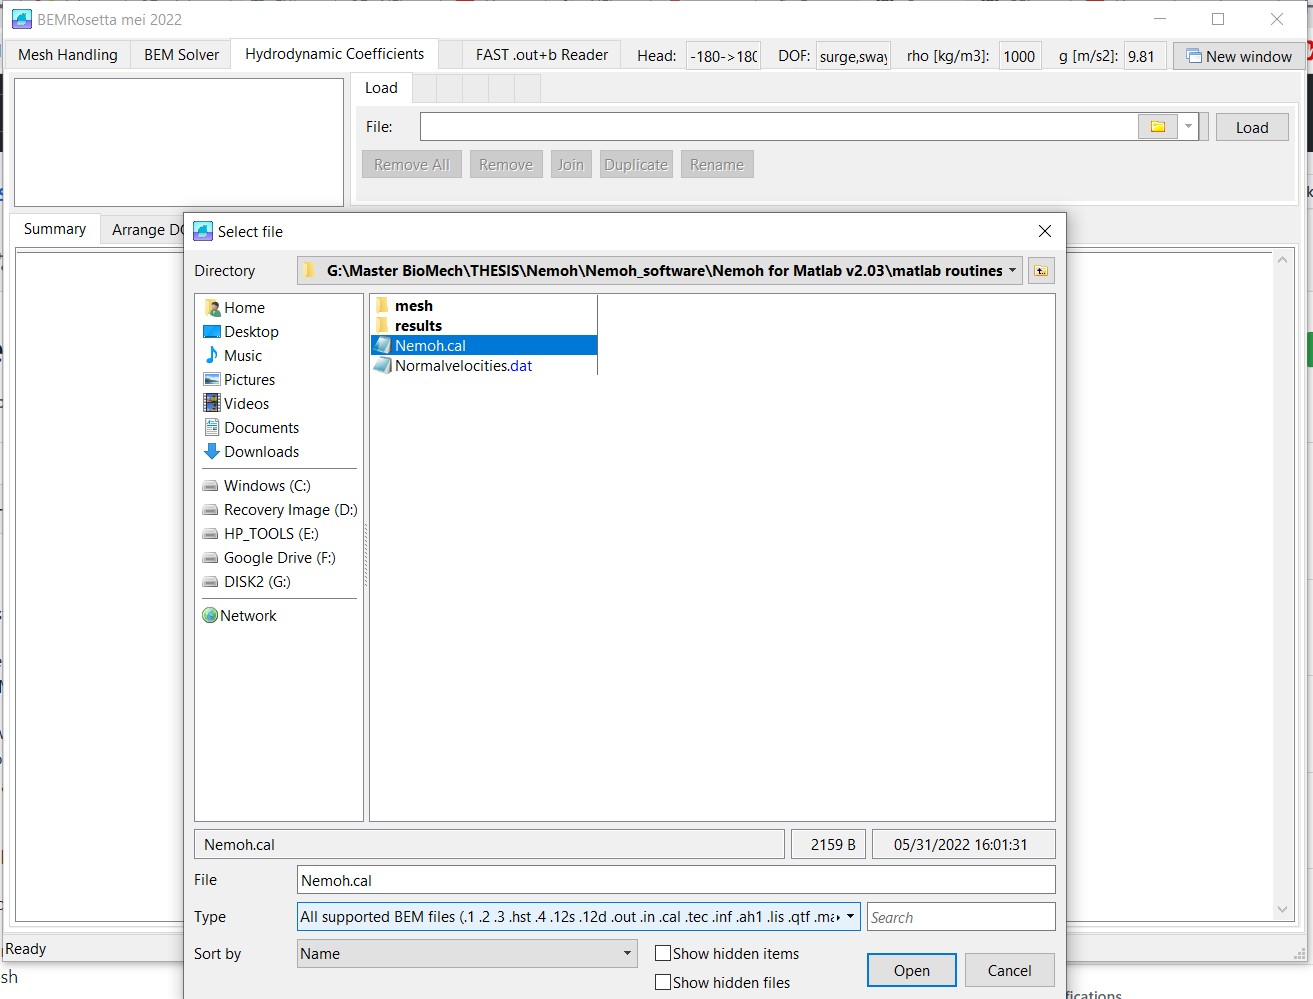Viewport: 1313px width, 999px height.
Task: Open the file Type filter dropdown
Action: (x=850, y=916)
